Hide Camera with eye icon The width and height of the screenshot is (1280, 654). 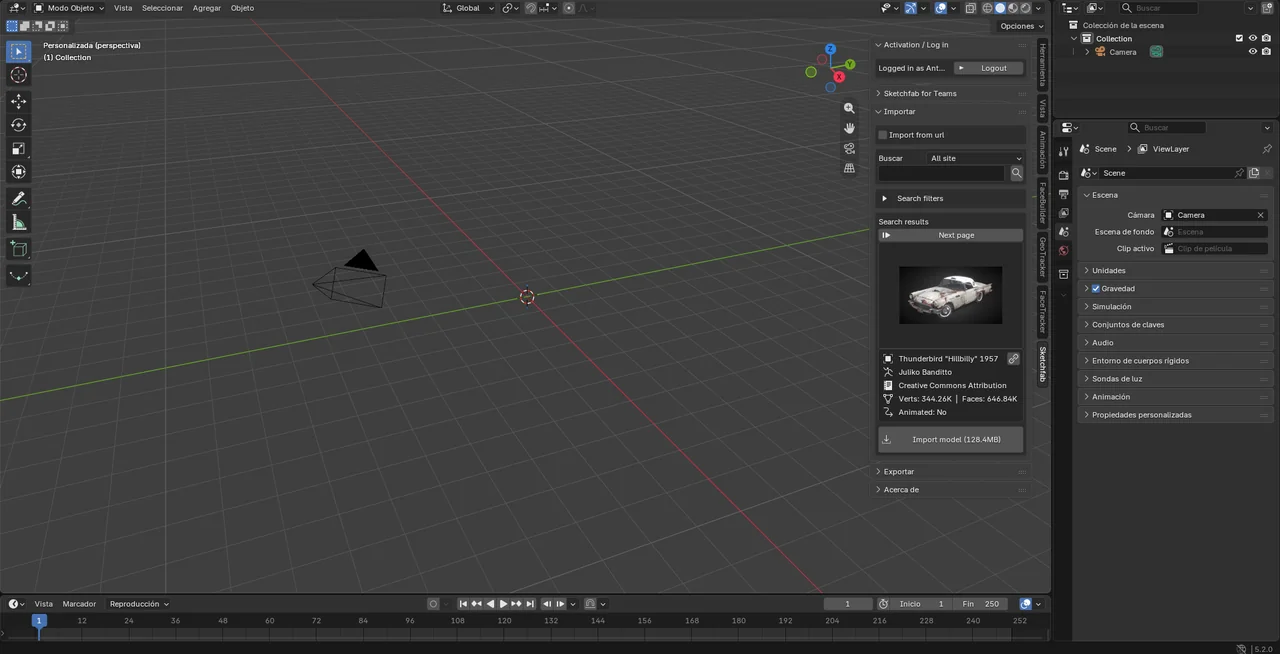(1252, 52)
